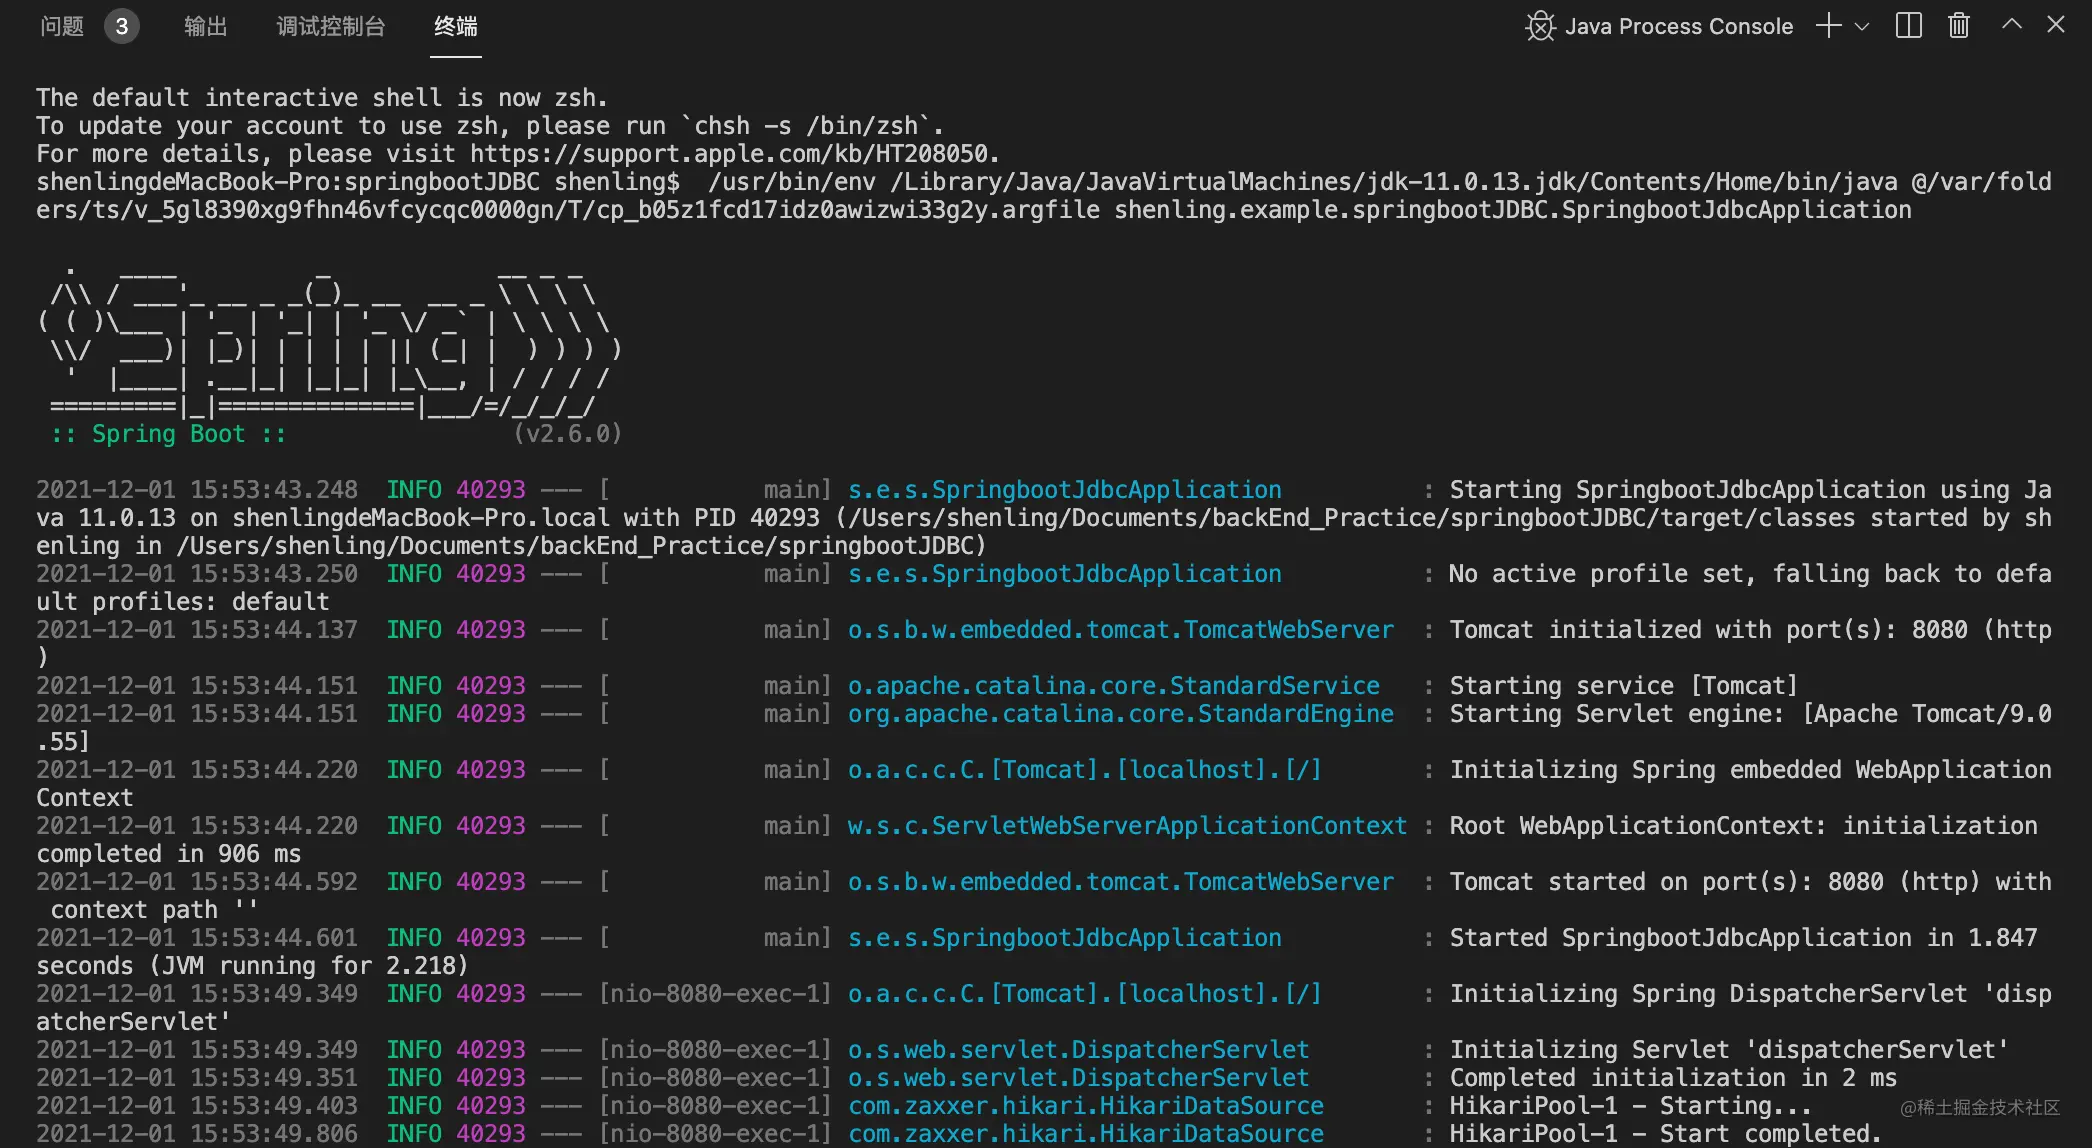Click the Java Process Console terminal name
The width and height of the screenshot is (2092, 1148).
click(1678, 26)
